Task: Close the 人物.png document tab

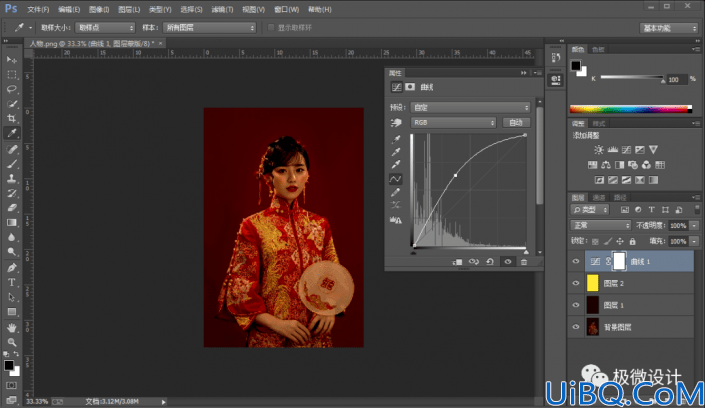Action: coord(161,43)
